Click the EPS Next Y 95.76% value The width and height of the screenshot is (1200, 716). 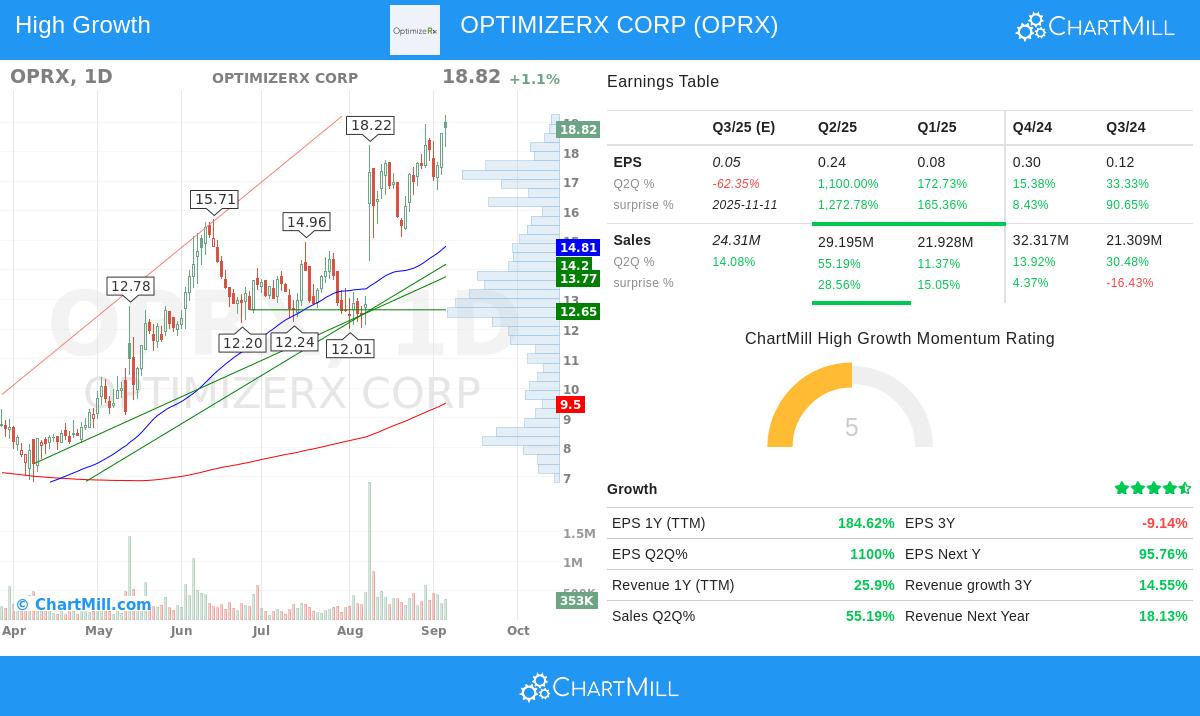[x=1163, y=554]
